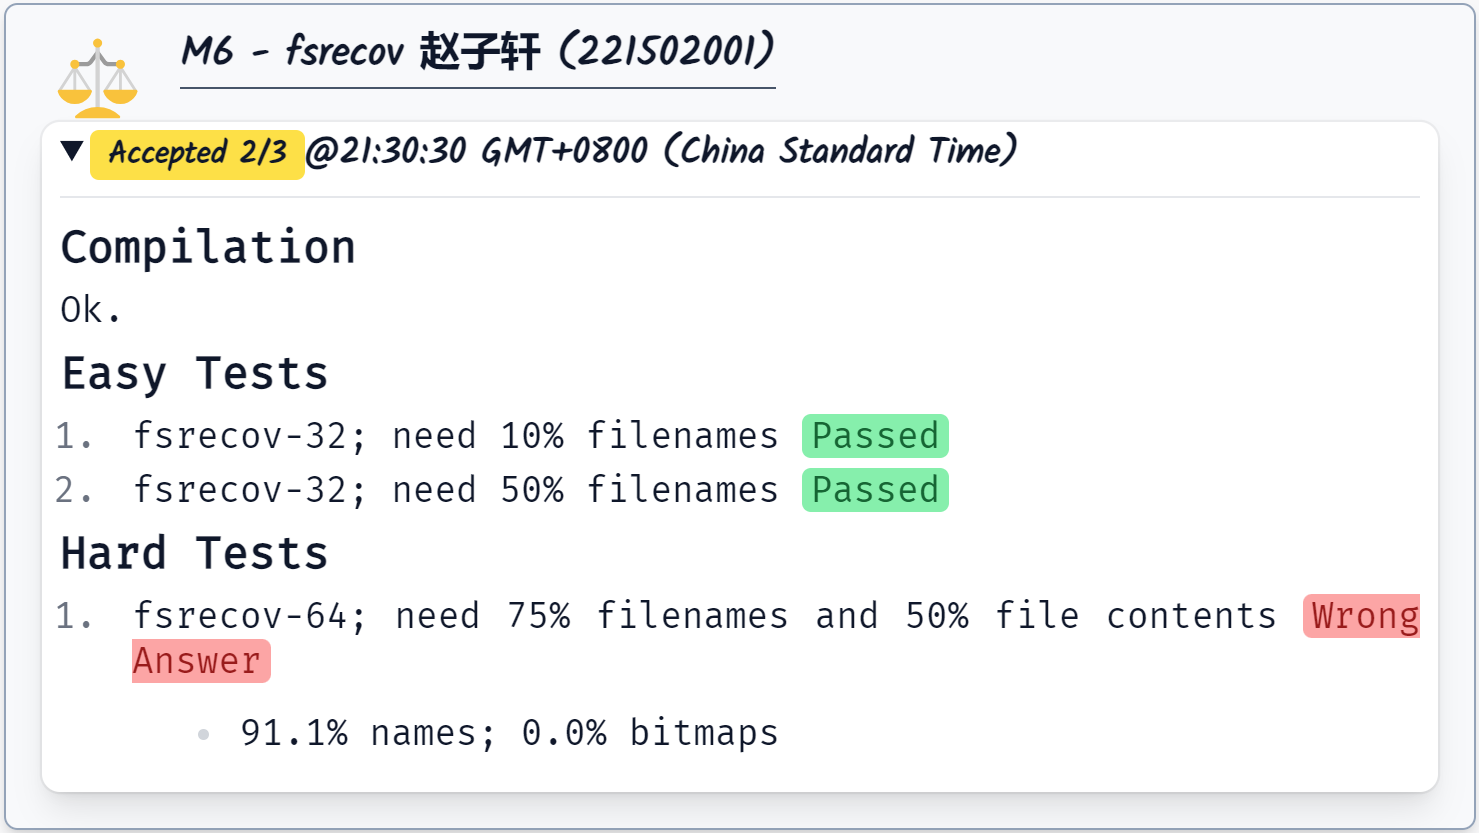Click the golden balance scales icon

[97, 78]
